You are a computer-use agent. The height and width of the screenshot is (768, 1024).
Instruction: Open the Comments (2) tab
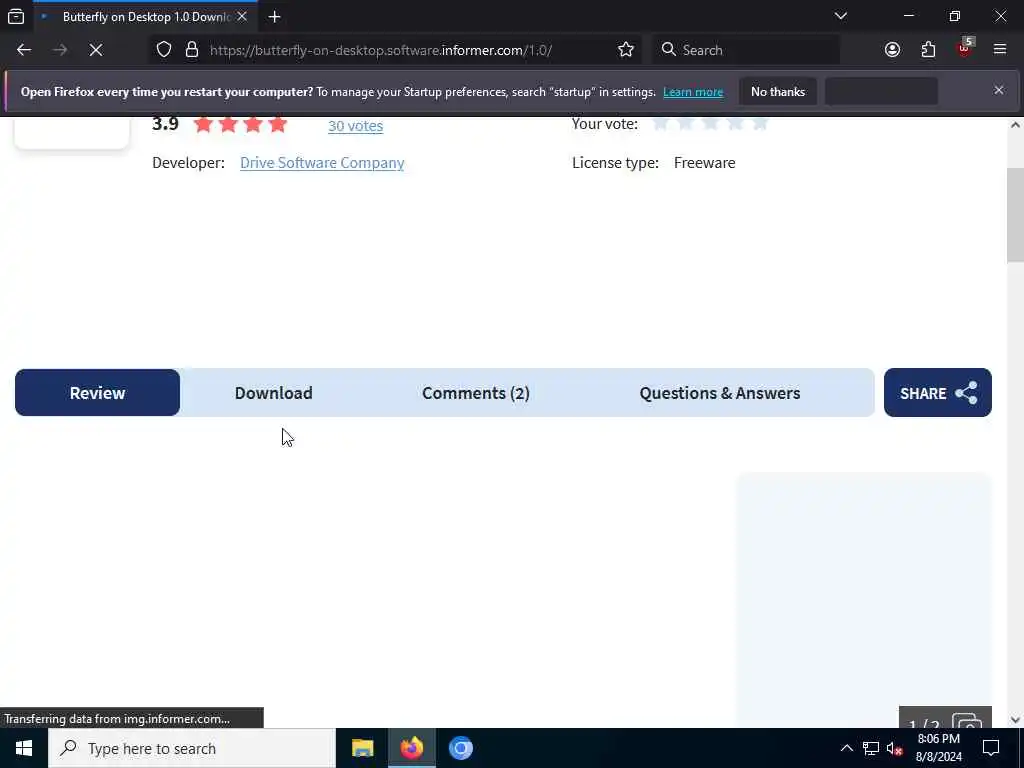[475, 392]
